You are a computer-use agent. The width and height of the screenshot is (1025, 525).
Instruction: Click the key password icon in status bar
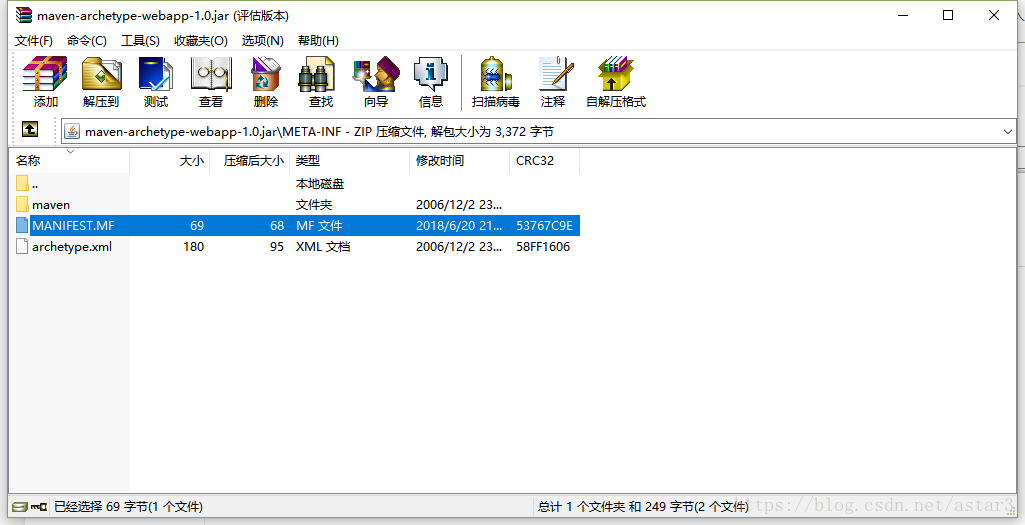[x=39, y=507]
